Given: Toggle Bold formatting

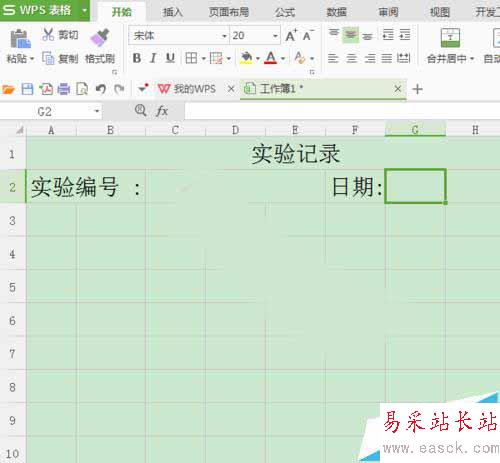Looking at the screenshot, I should click(x=137, y=58).
